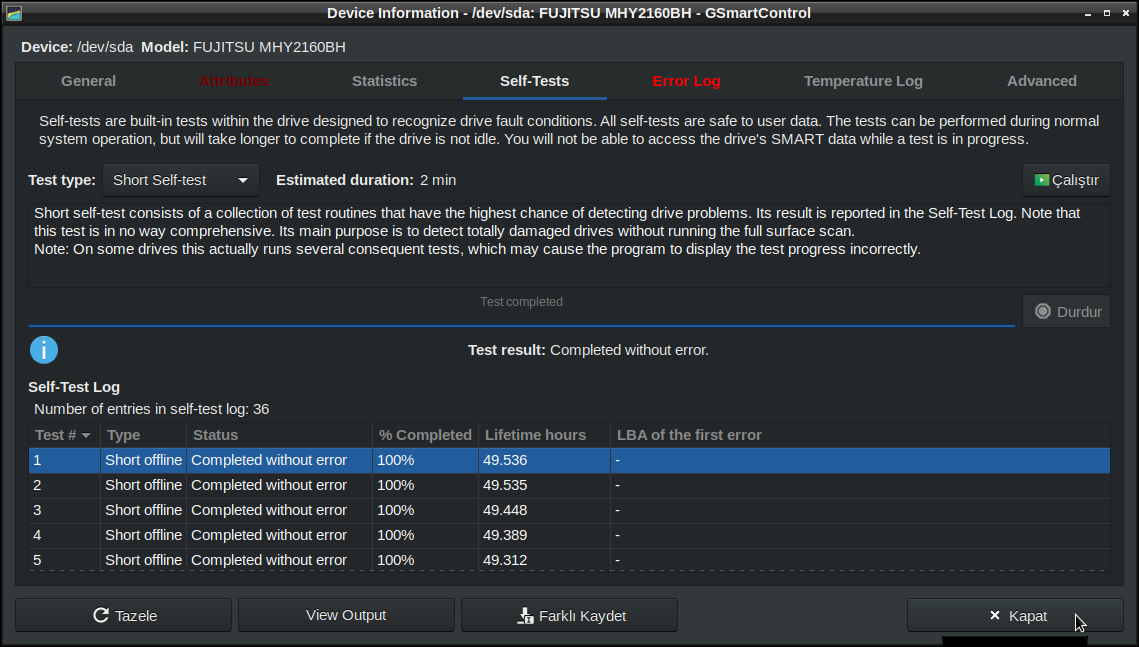Viewport: 1139px width, 647px height.
Task: Sort by Type column header
Action: 143,435
